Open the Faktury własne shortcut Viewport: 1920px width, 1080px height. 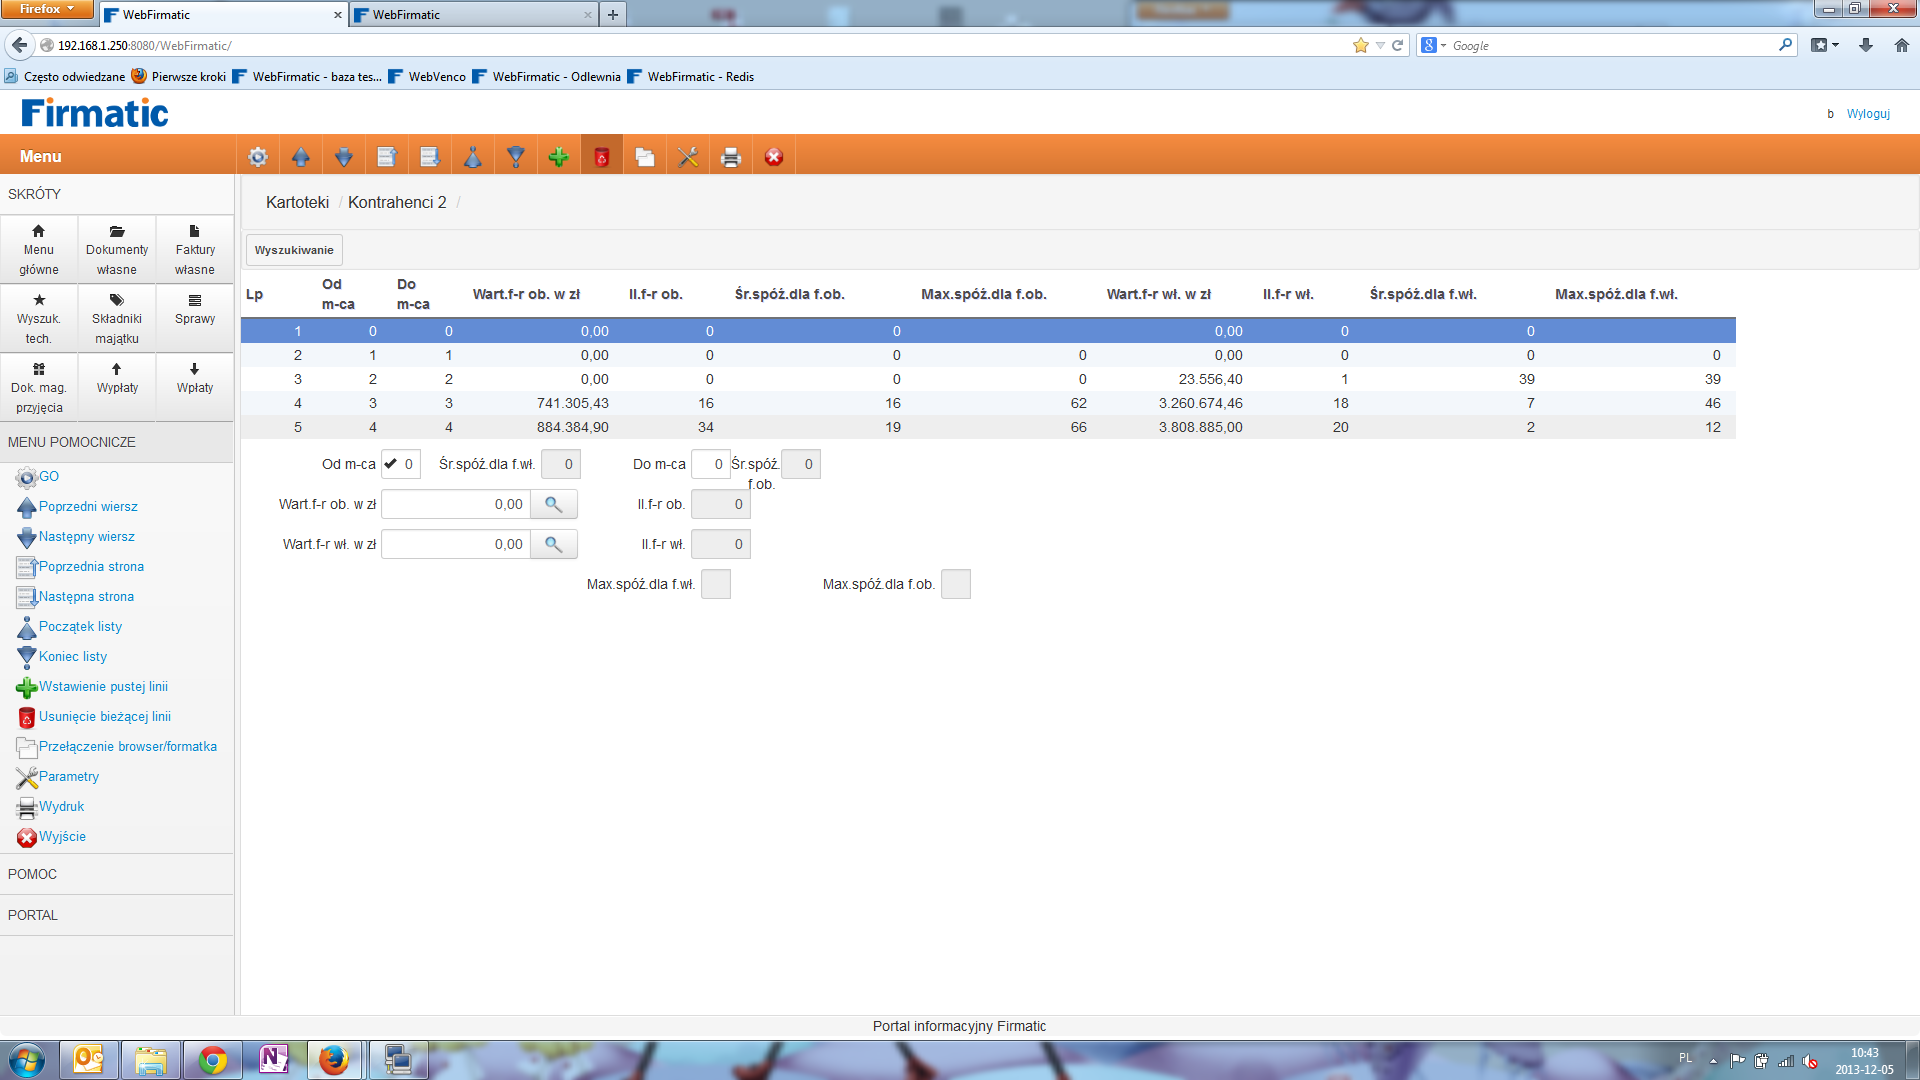(x=195, y=250)
